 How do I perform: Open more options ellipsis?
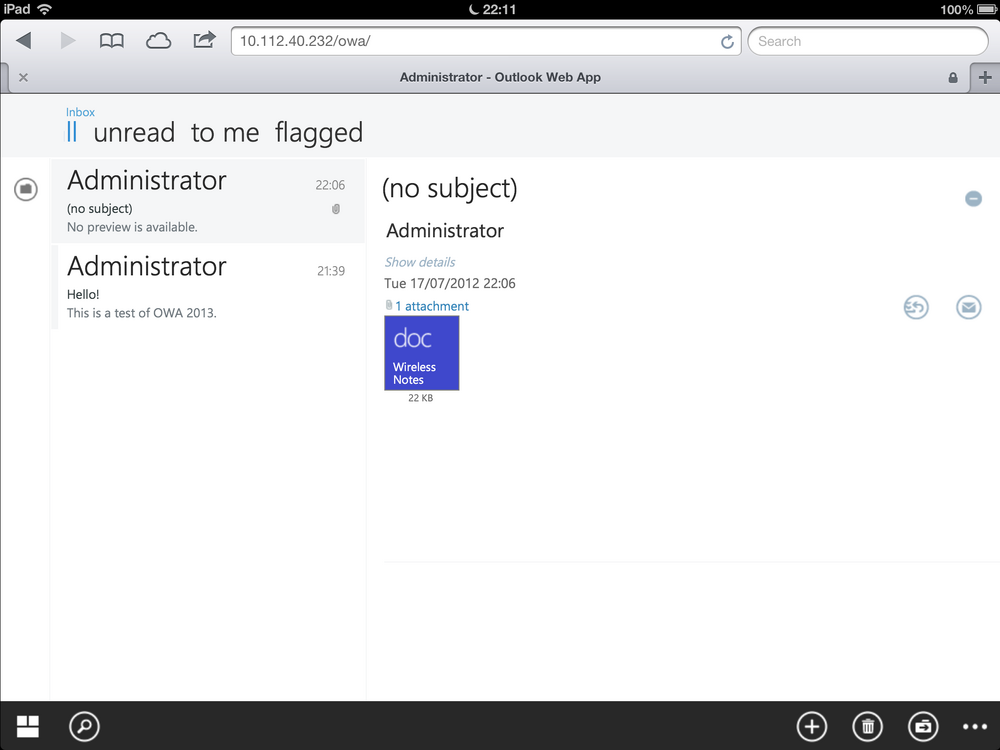[975, 726]
